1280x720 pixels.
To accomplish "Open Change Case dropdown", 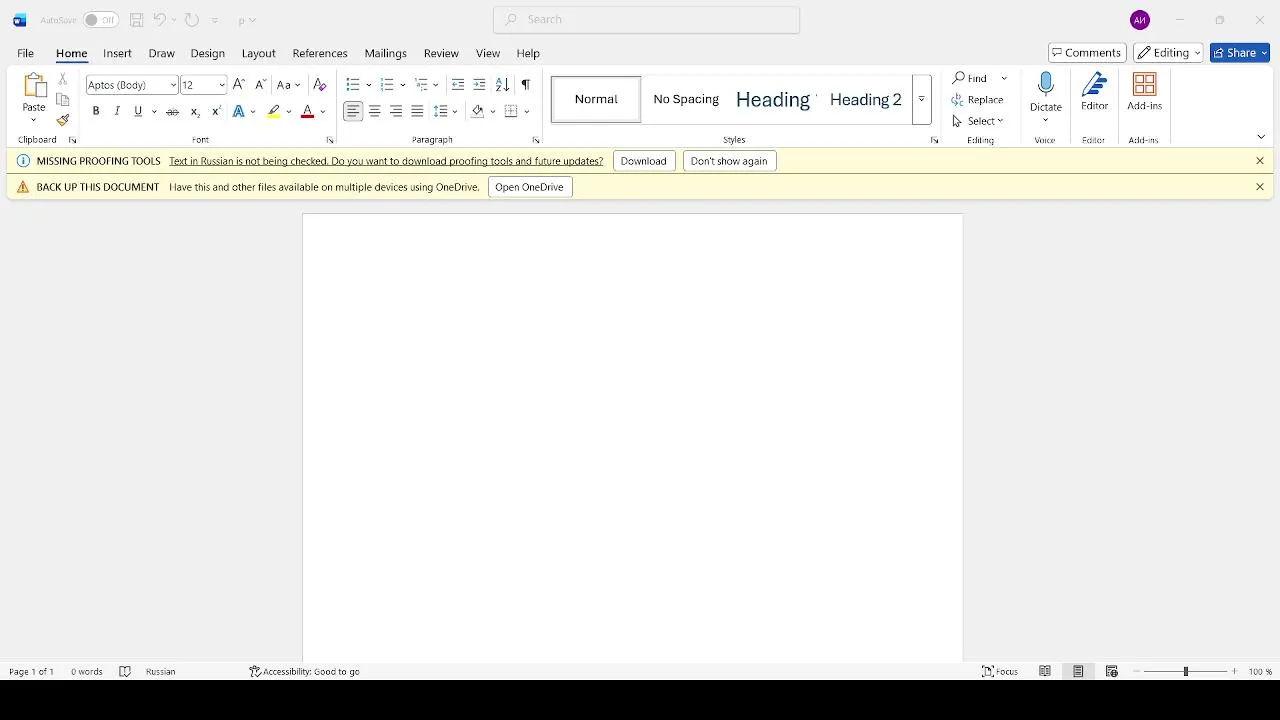I will [289, 85].
